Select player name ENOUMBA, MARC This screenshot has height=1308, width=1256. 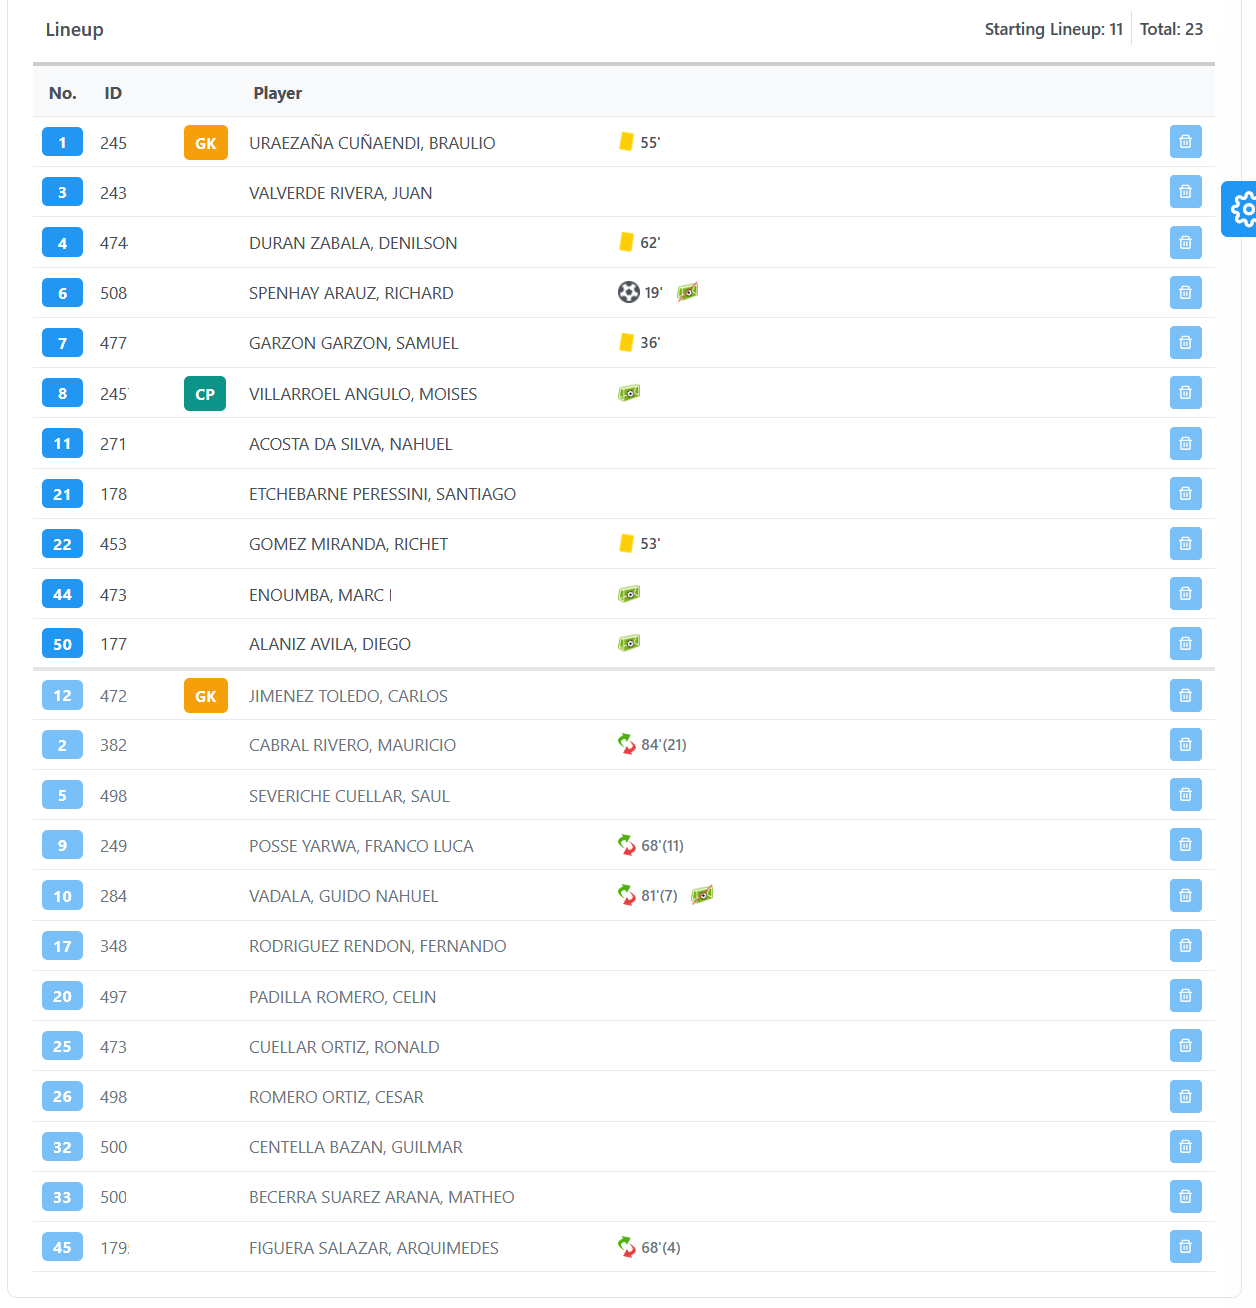(x=320, y=595)
